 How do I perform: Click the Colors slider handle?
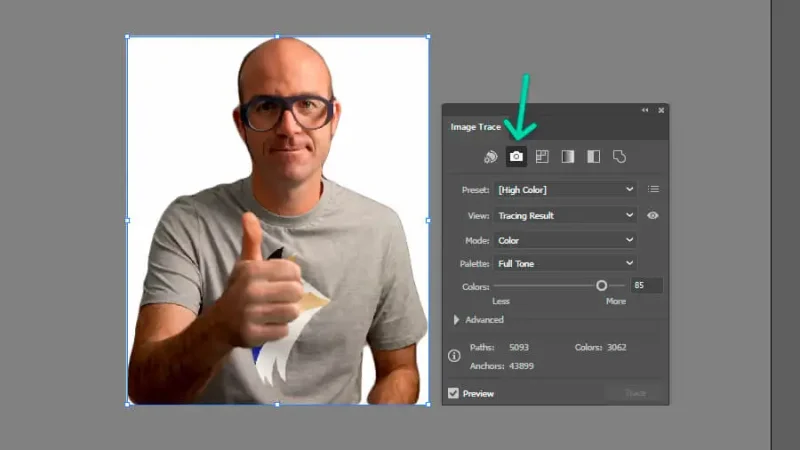(x=602, y=286)
